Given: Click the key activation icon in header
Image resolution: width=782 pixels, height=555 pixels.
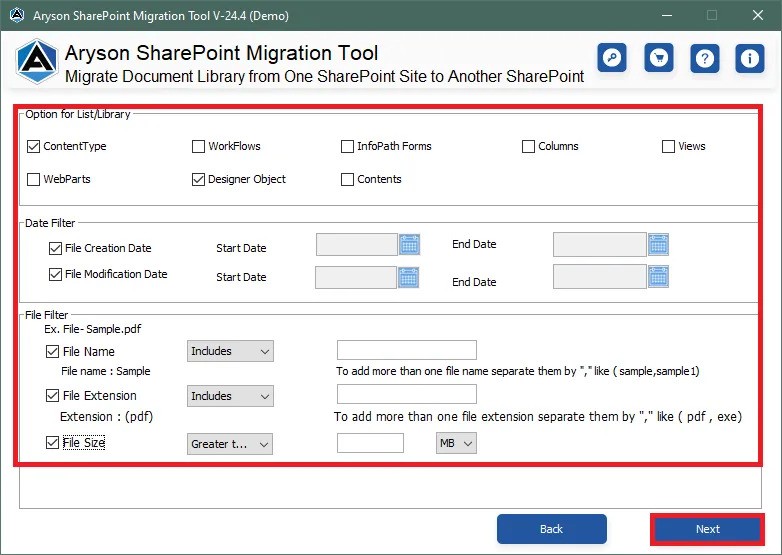Looking at the screenshot, I should (612, 58).
